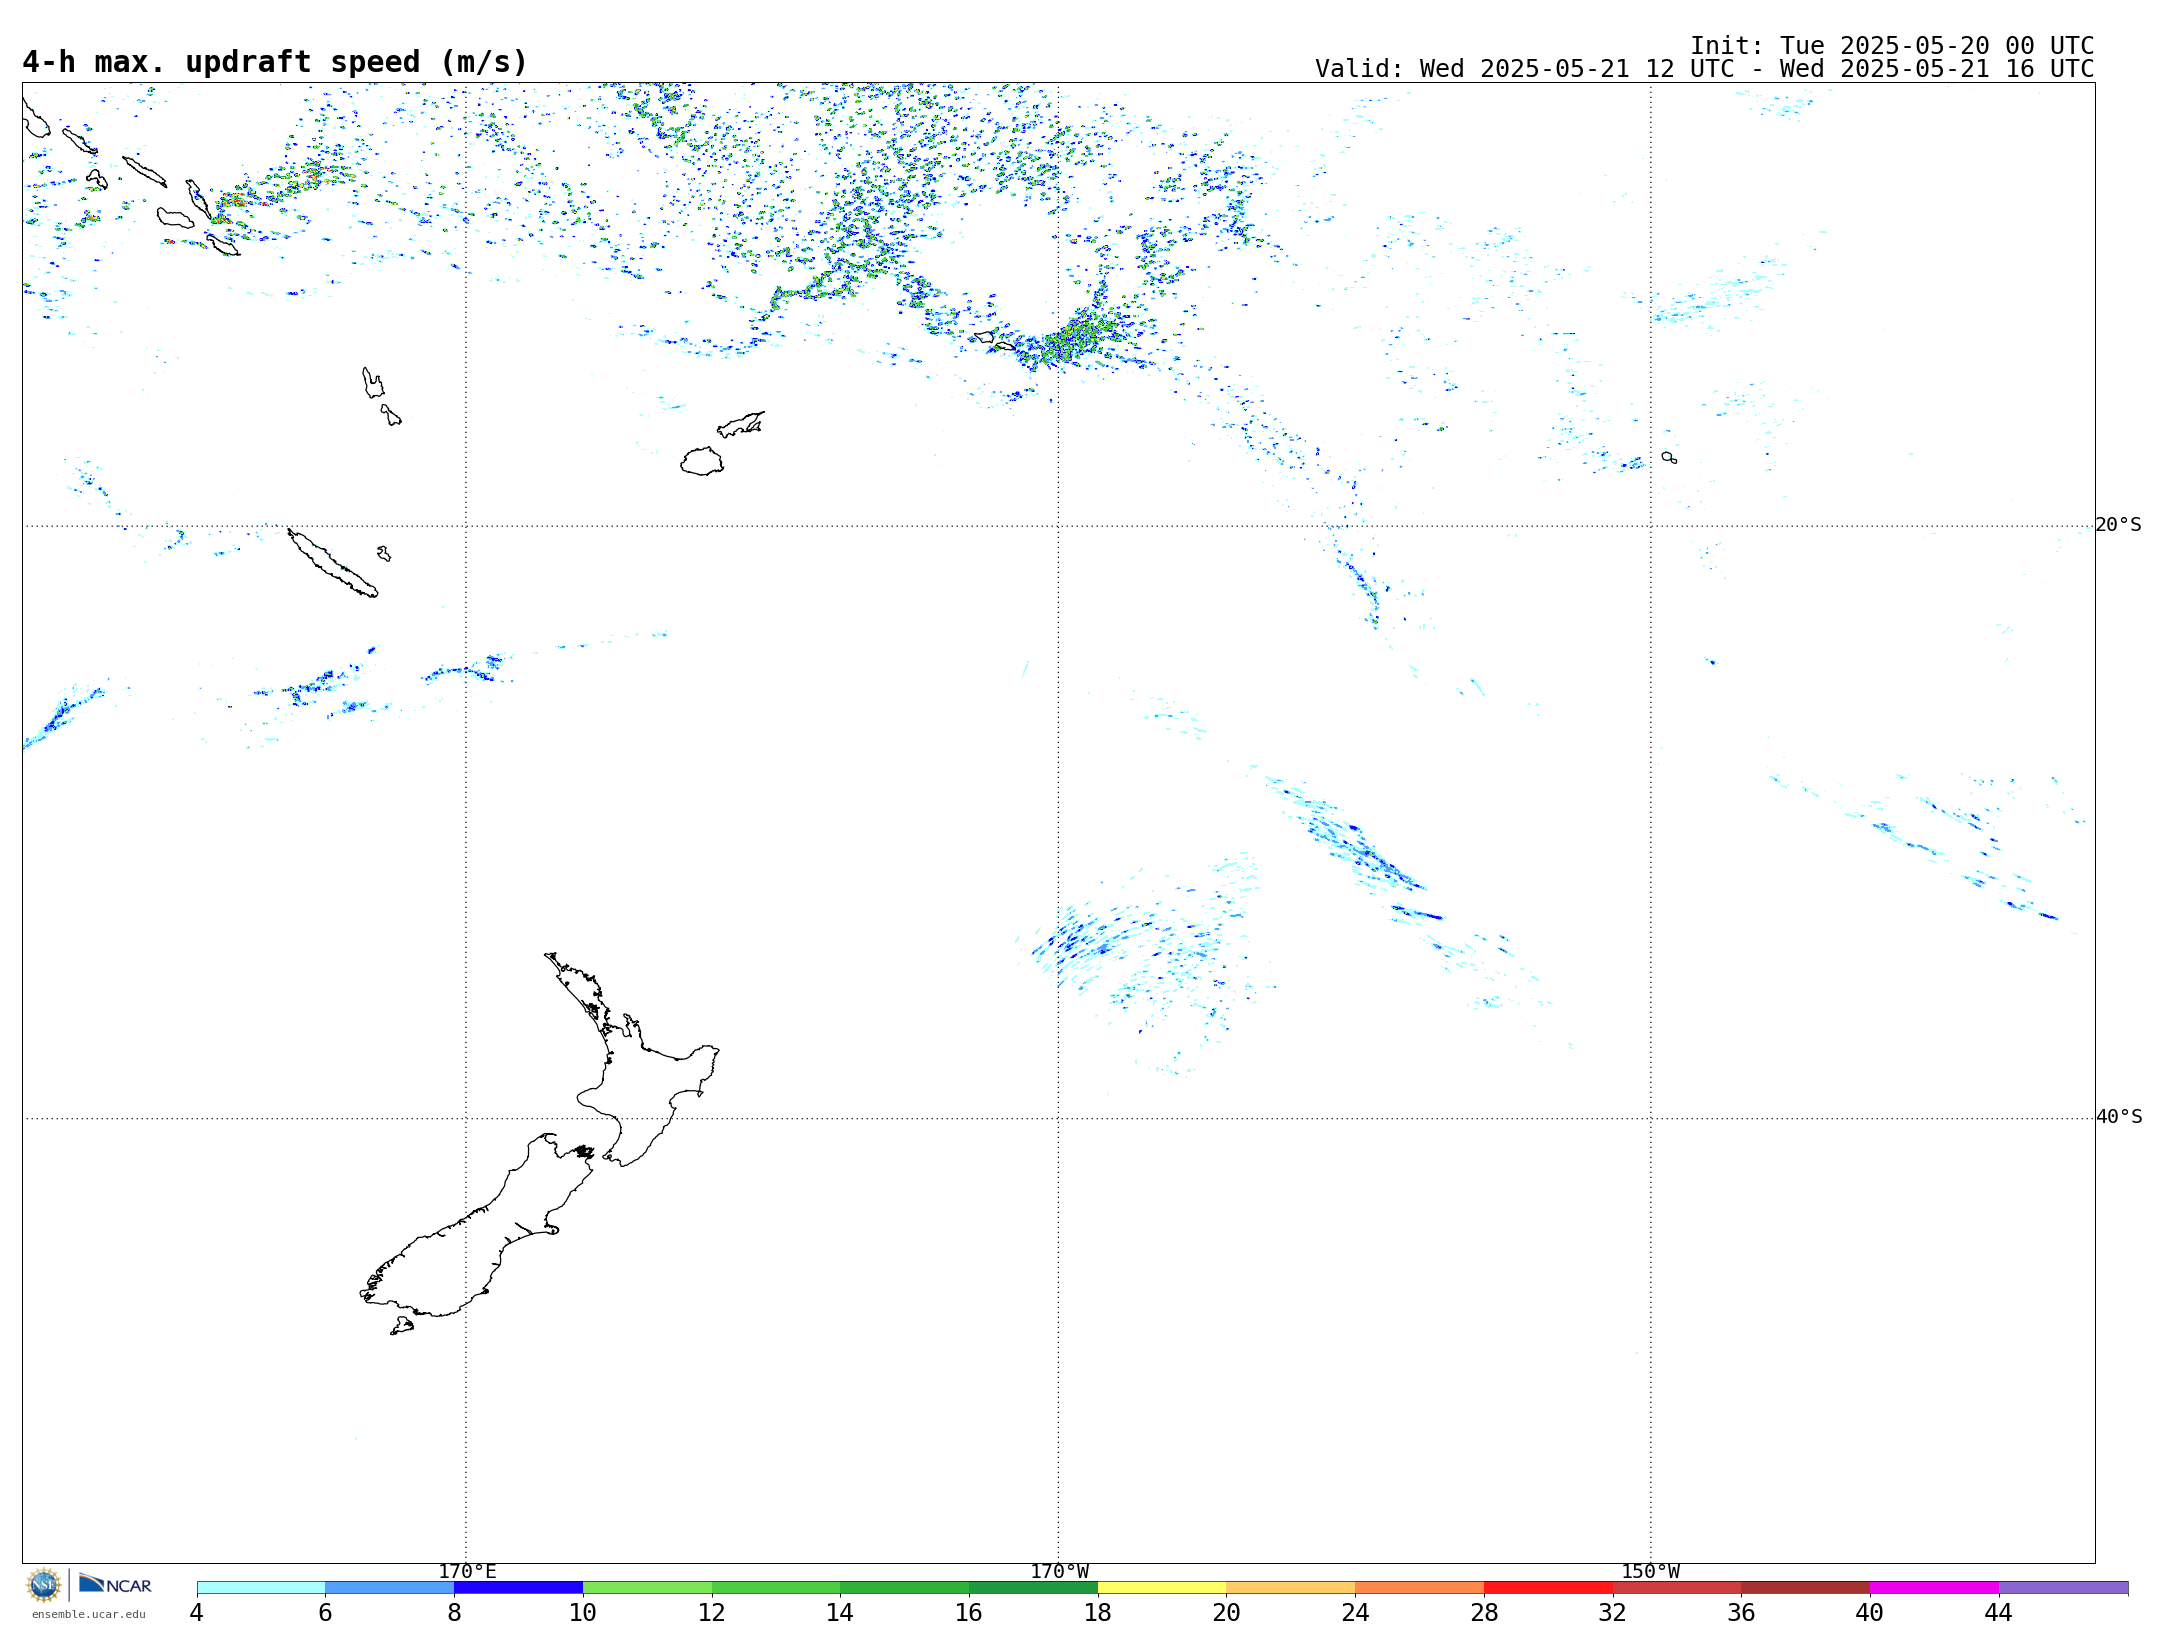Click the Vanua Levu (Fiji) island outline
This screenshot has height=1626, width=2160.
pyautogui.click(x=741, y=424)
